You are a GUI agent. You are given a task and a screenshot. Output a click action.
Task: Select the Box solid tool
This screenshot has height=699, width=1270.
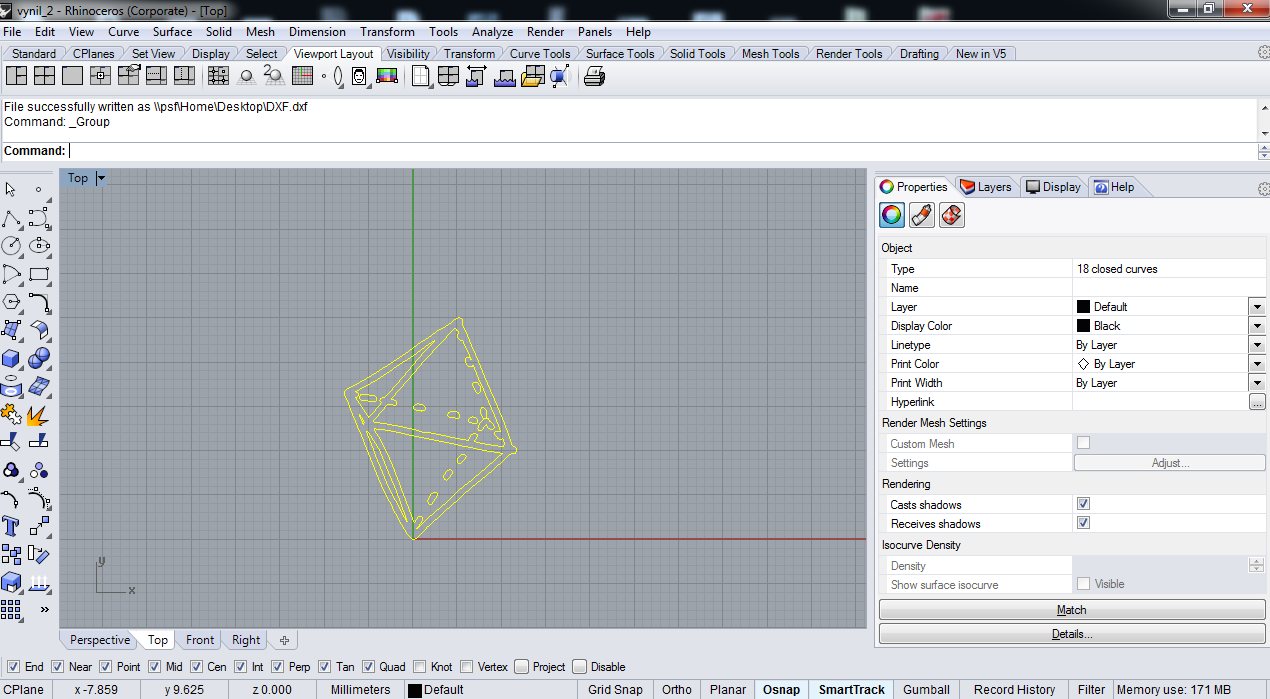pyautogui.click(x=11, y=358)
